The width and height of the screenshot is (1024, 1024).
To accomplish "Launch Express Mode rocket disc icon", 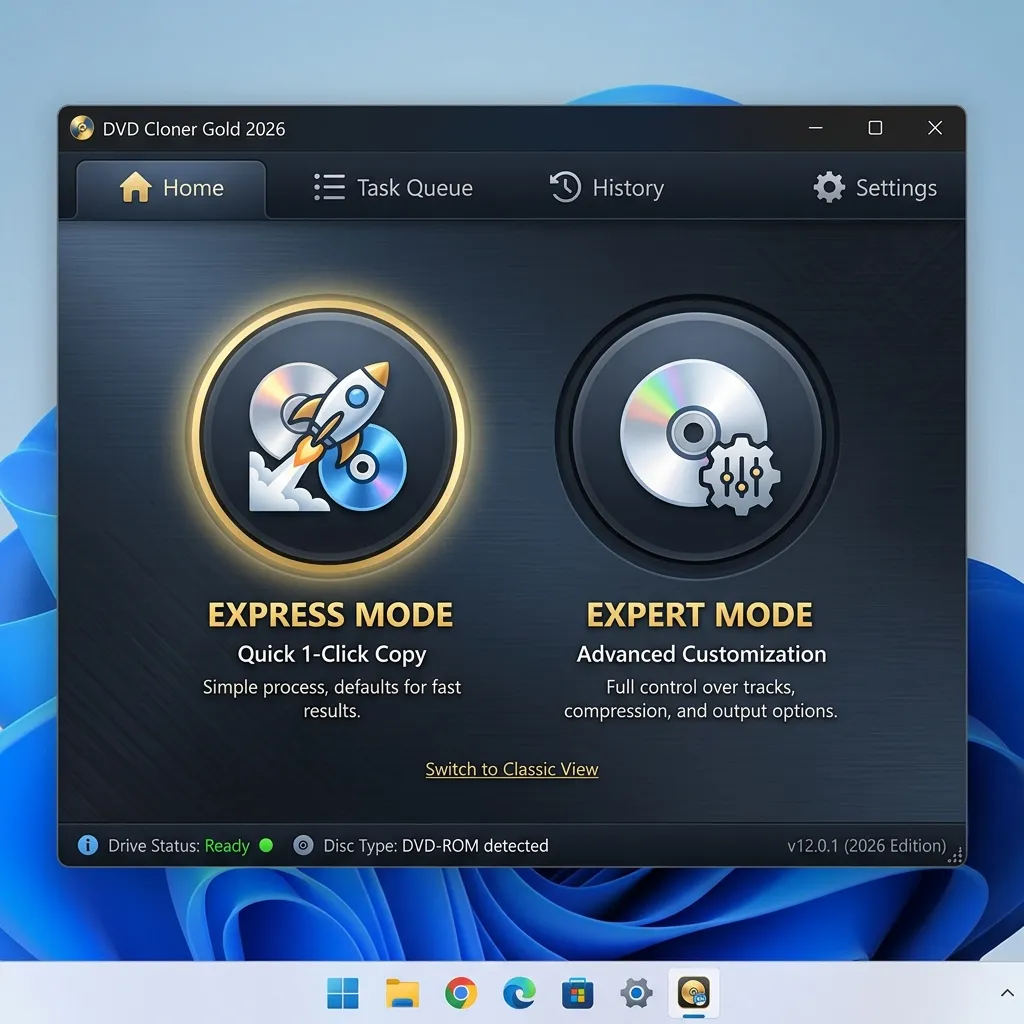I will point(328,436).
